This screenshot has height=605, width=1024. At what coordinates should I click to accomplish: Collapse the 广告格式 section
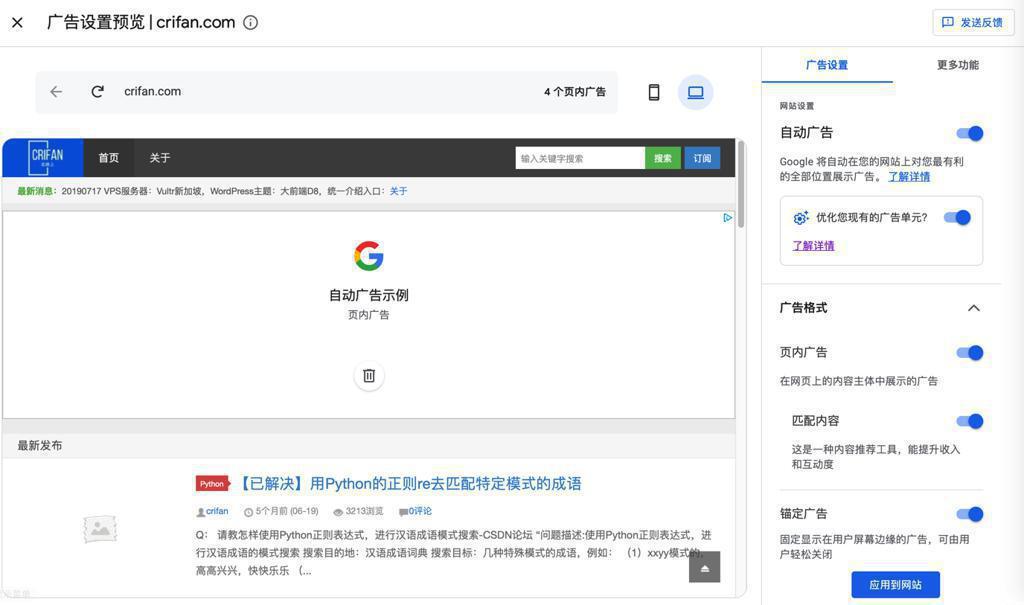[x=973, y=308]
